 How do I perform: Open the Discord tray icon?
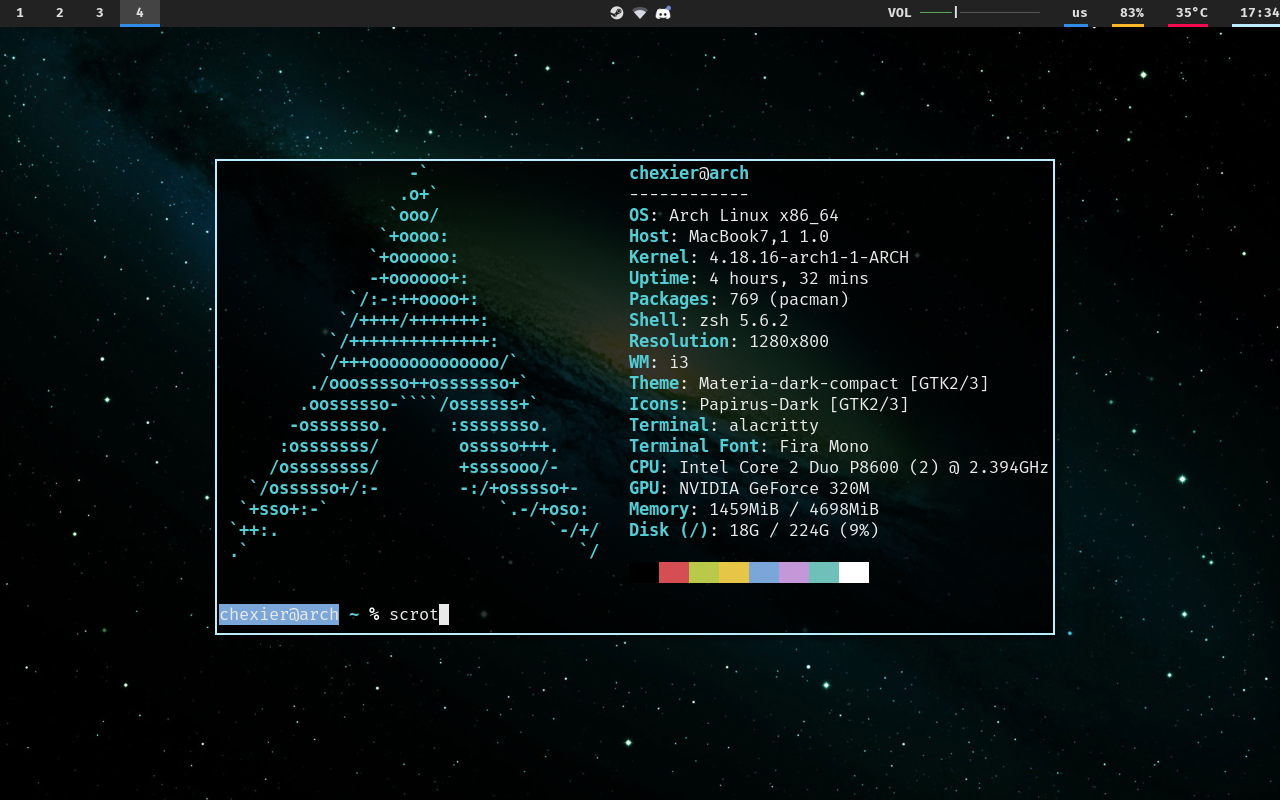click(x=663, y=13)
